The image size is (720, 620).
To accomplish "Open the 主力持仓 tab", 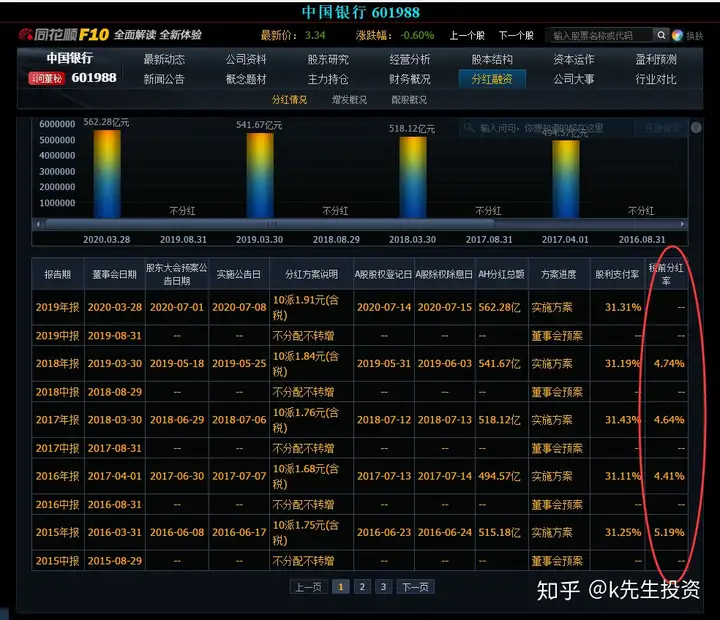I will [x=328, y=79].
